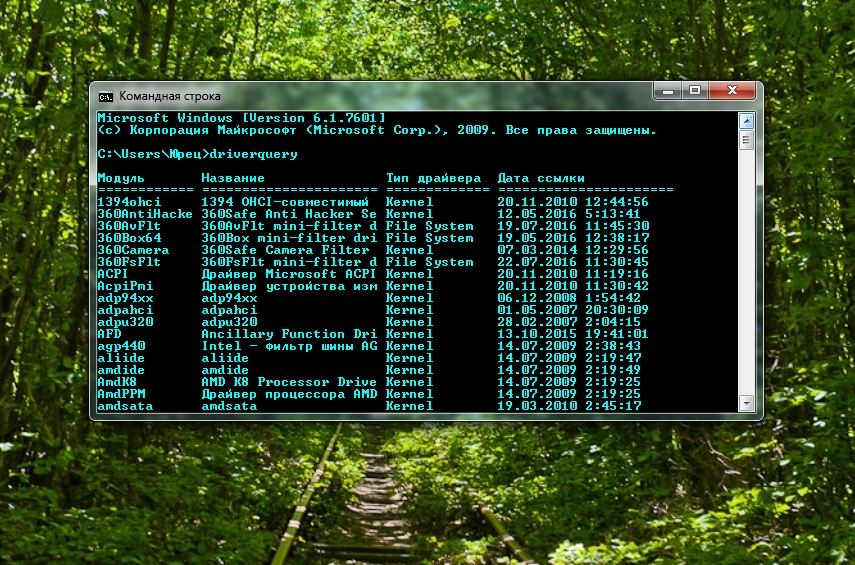Click 'File System' type in 360AvFlt row

pyautogui.click(x=430, y=226)
